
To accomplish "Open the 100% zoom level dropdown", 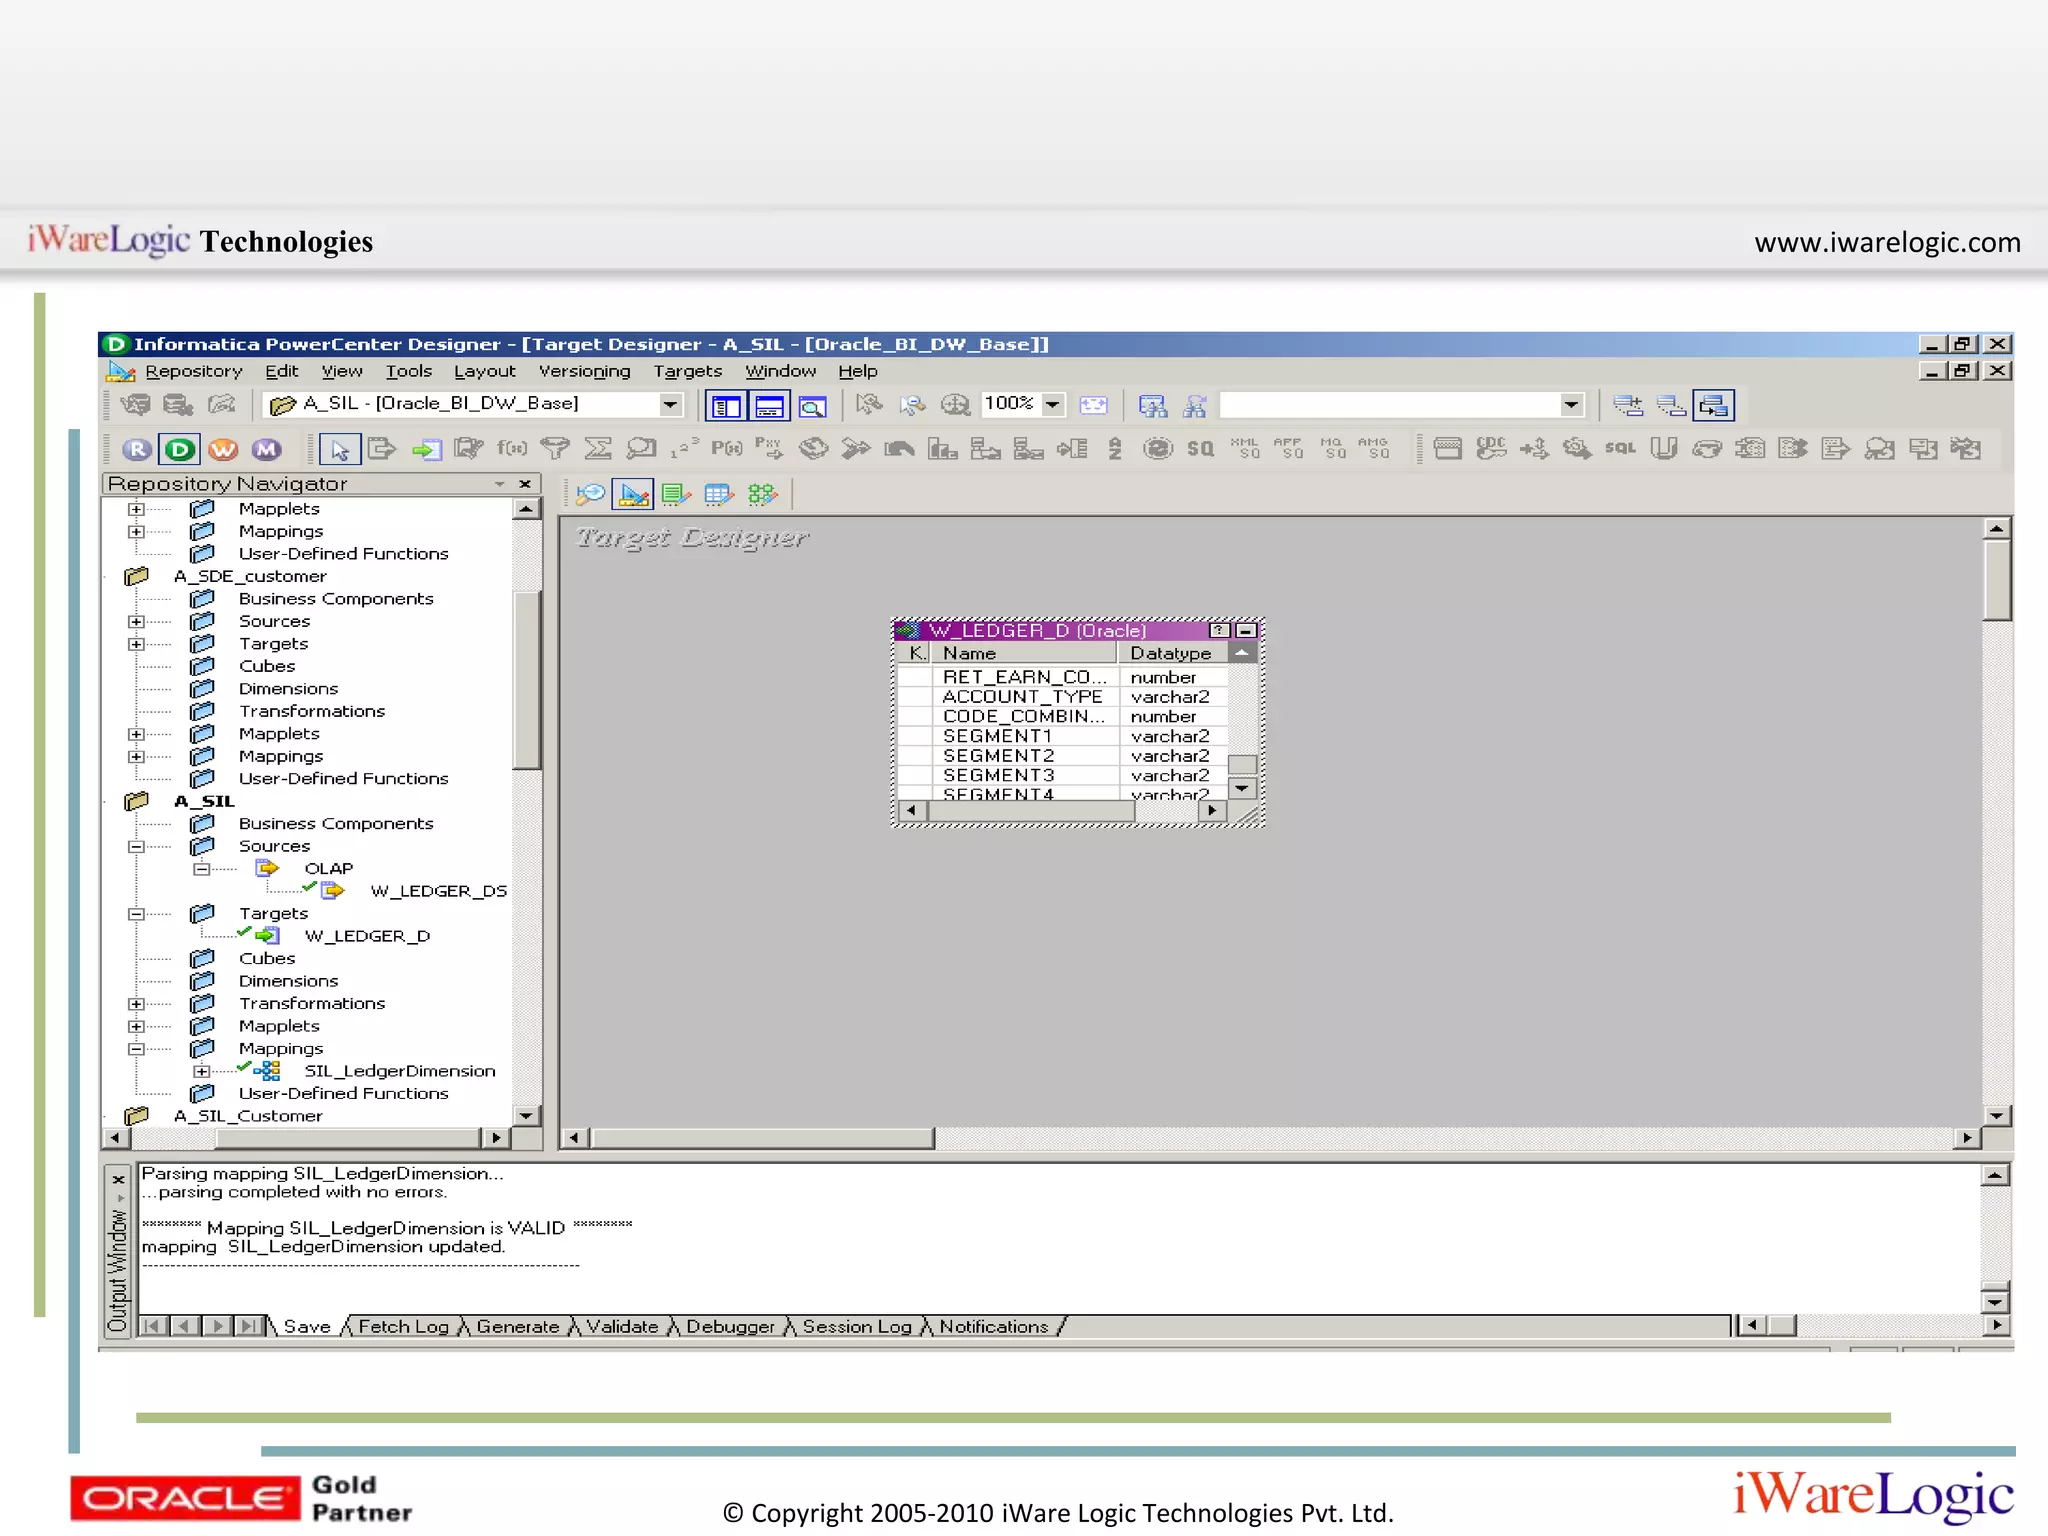I will (1053, 405).
